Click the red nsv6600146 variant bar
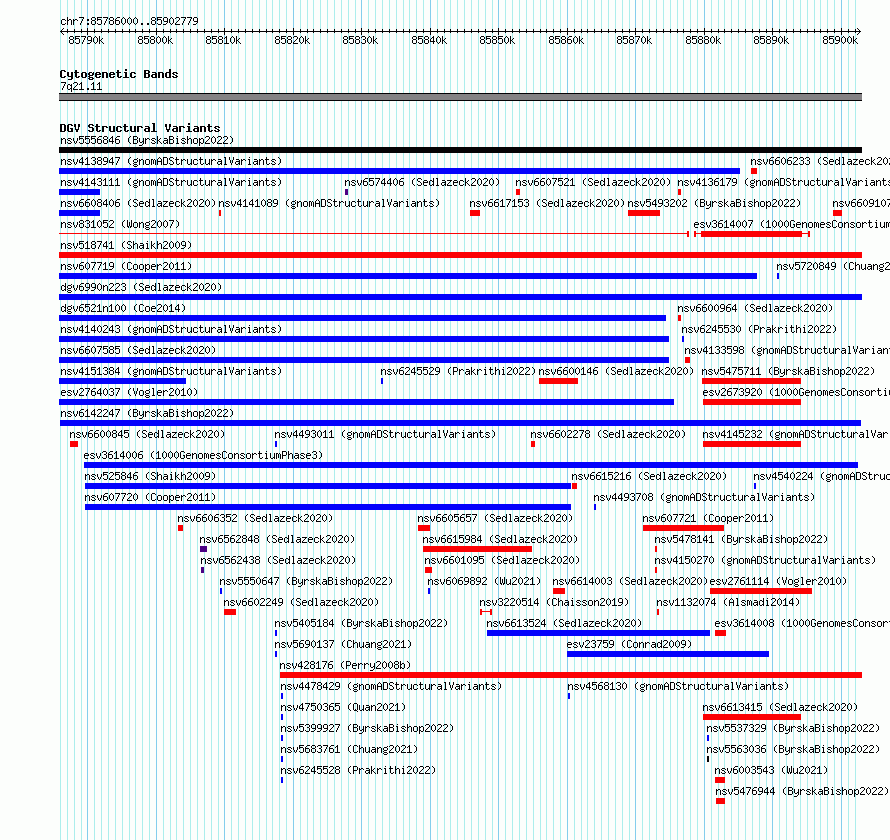This screenshot has width=890, height=840. pos(558,381)
